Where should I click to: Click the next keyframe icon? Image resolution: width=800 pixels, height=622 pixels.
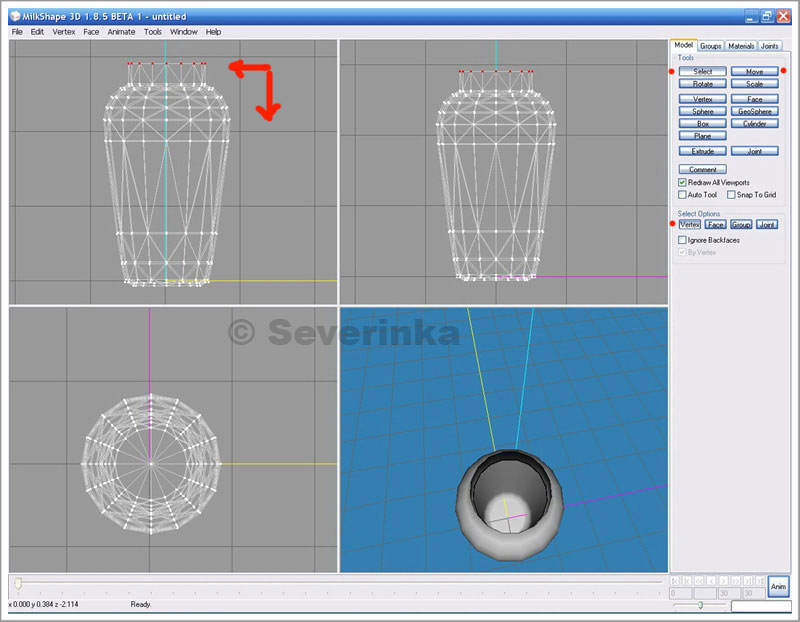pos(748,581)
